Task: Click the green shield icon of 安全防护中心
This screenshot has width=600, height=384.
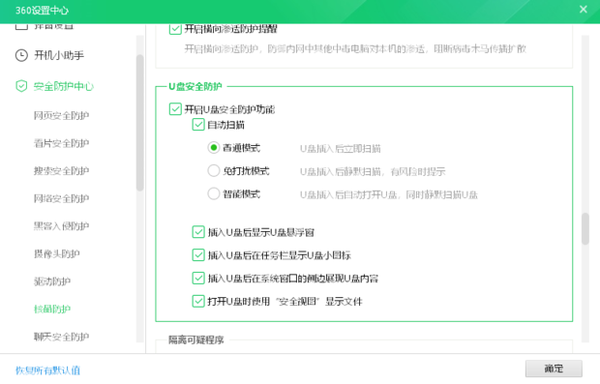Action: click(x=21, y=86)
